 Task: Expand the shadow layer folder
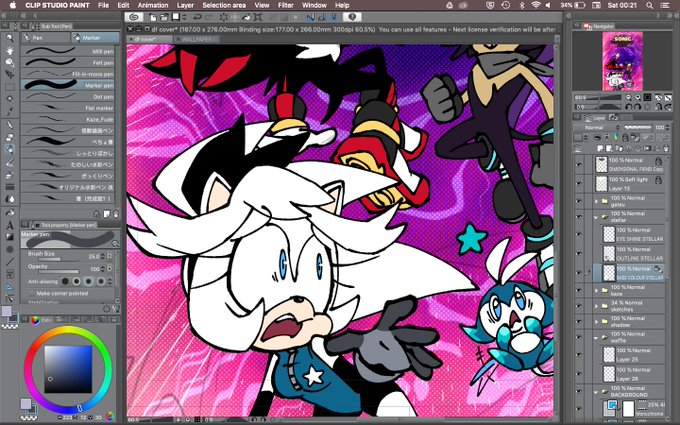[596, 321]
